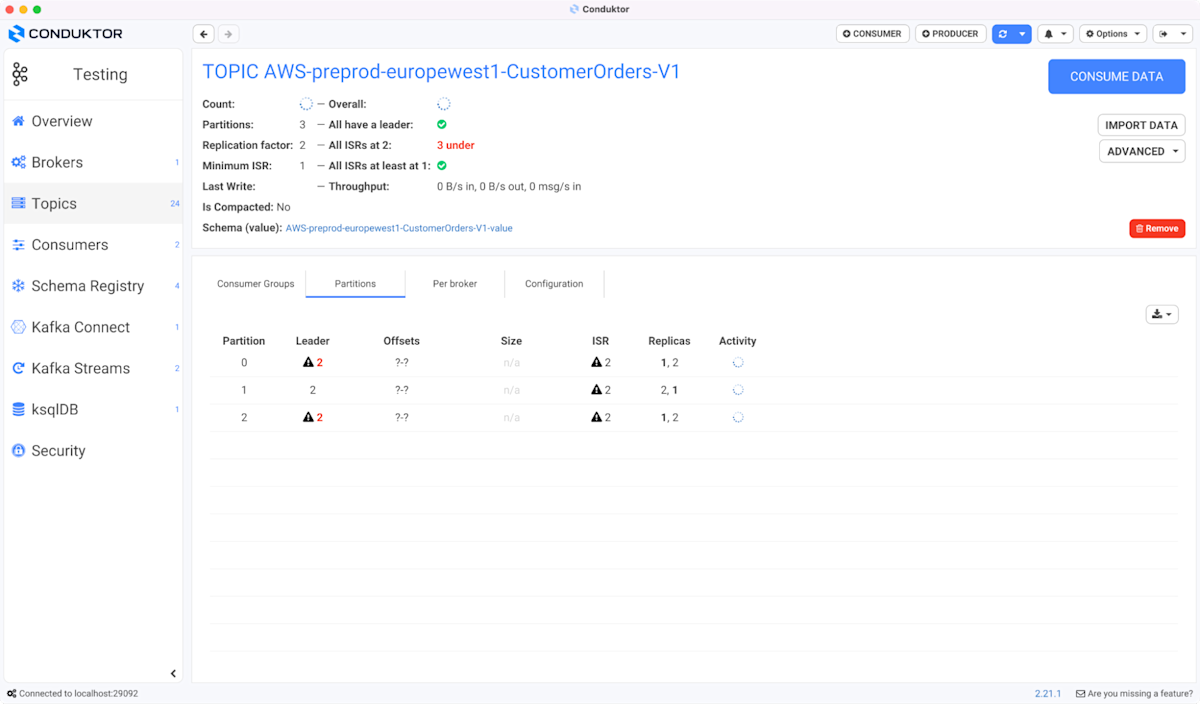The height and width of the screenshot is (704, 1200).
Task: Go forward with the right arrow button
Action: tap(228, 34)
